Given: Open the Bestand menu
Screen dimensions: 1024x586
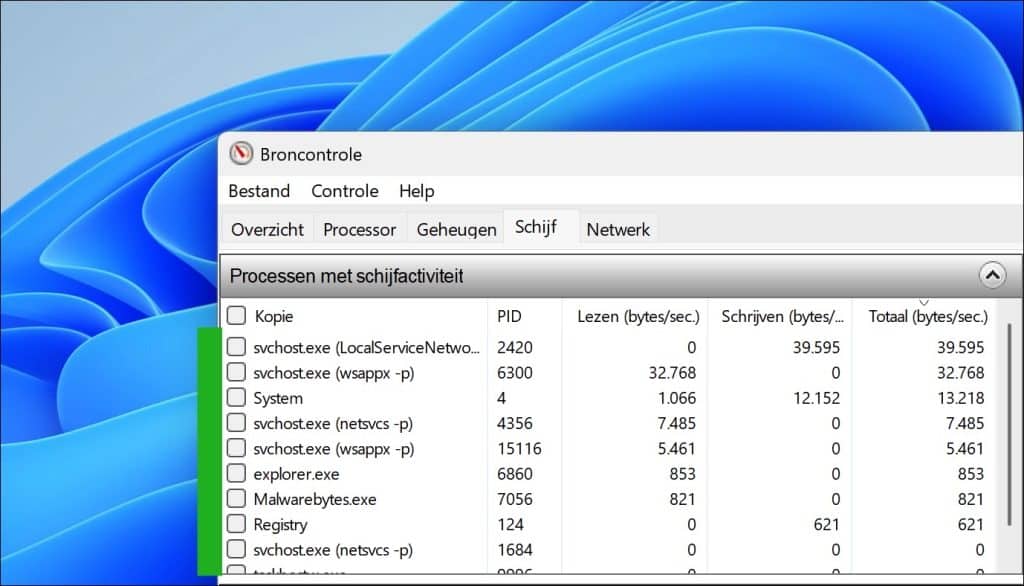Looking at the screenshot, I should [259, 191].
